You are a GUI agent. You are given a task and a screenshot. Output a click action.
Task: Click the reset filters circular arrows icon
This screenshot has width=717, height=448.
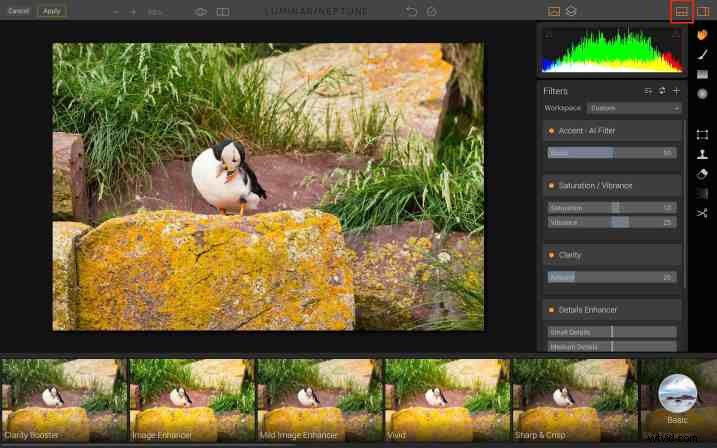[x=662, y=91]
